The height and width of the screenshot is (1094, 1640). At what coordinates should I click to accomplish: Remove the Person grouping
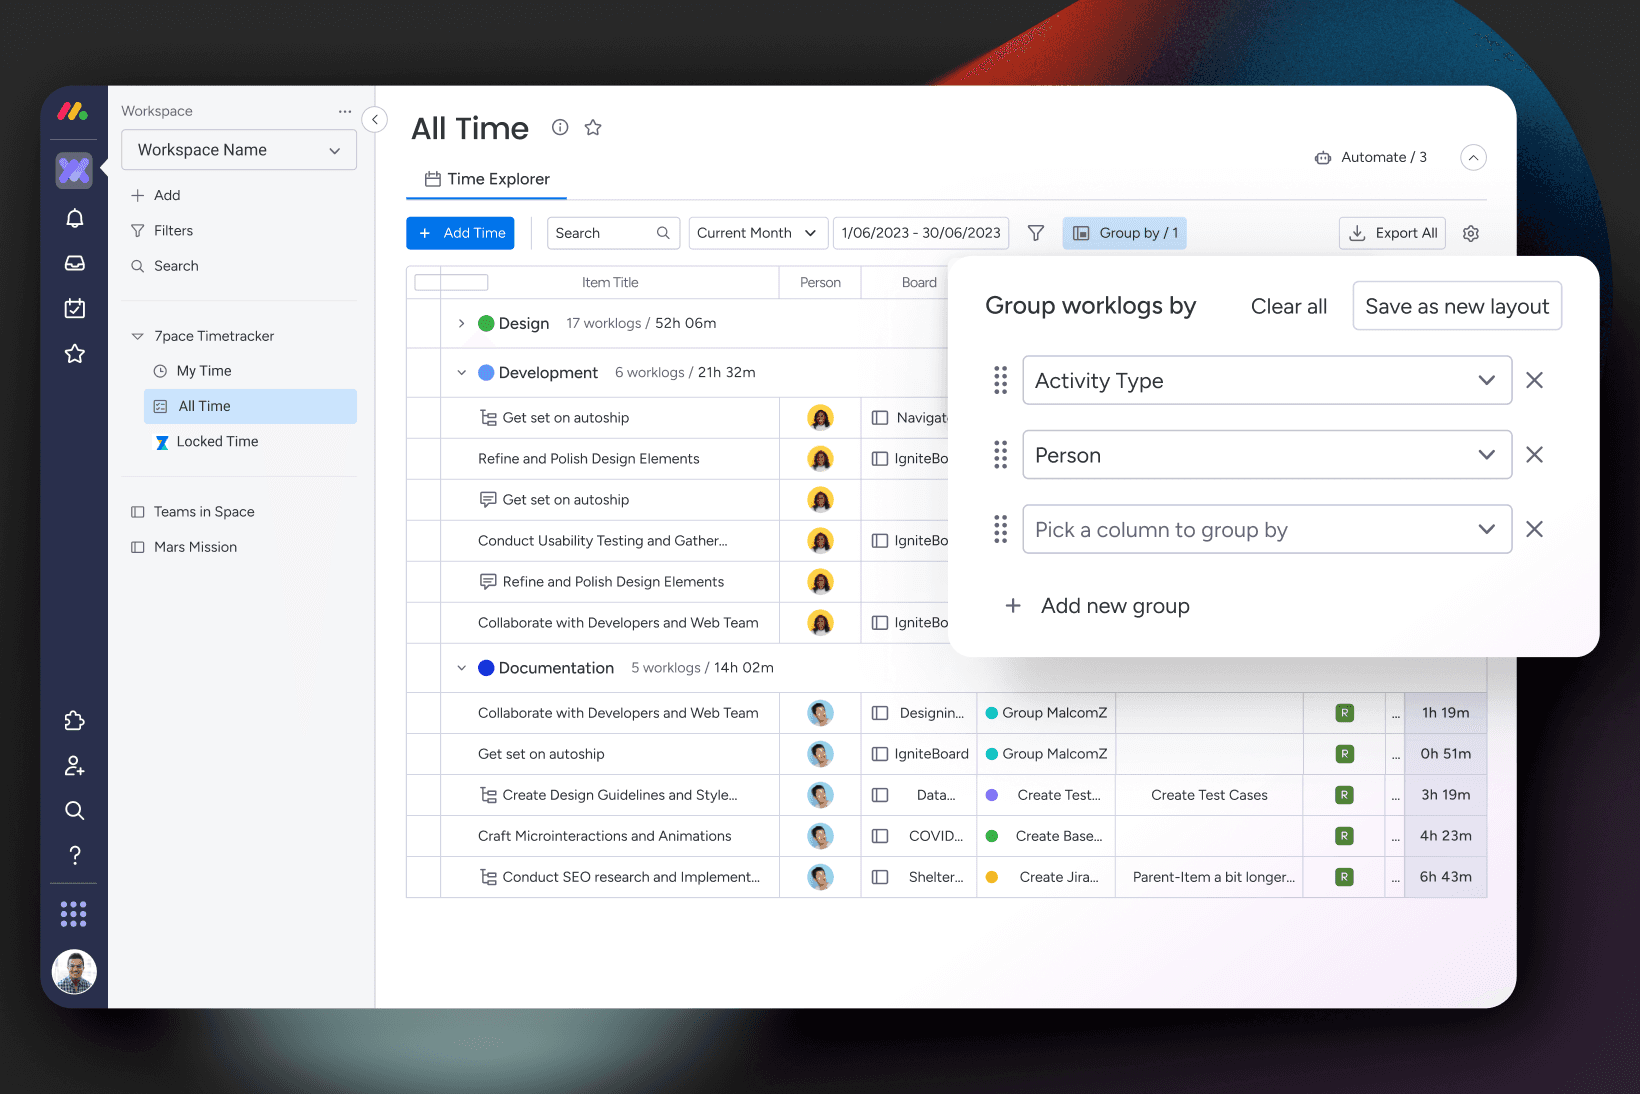click(x=1534, y=455)
